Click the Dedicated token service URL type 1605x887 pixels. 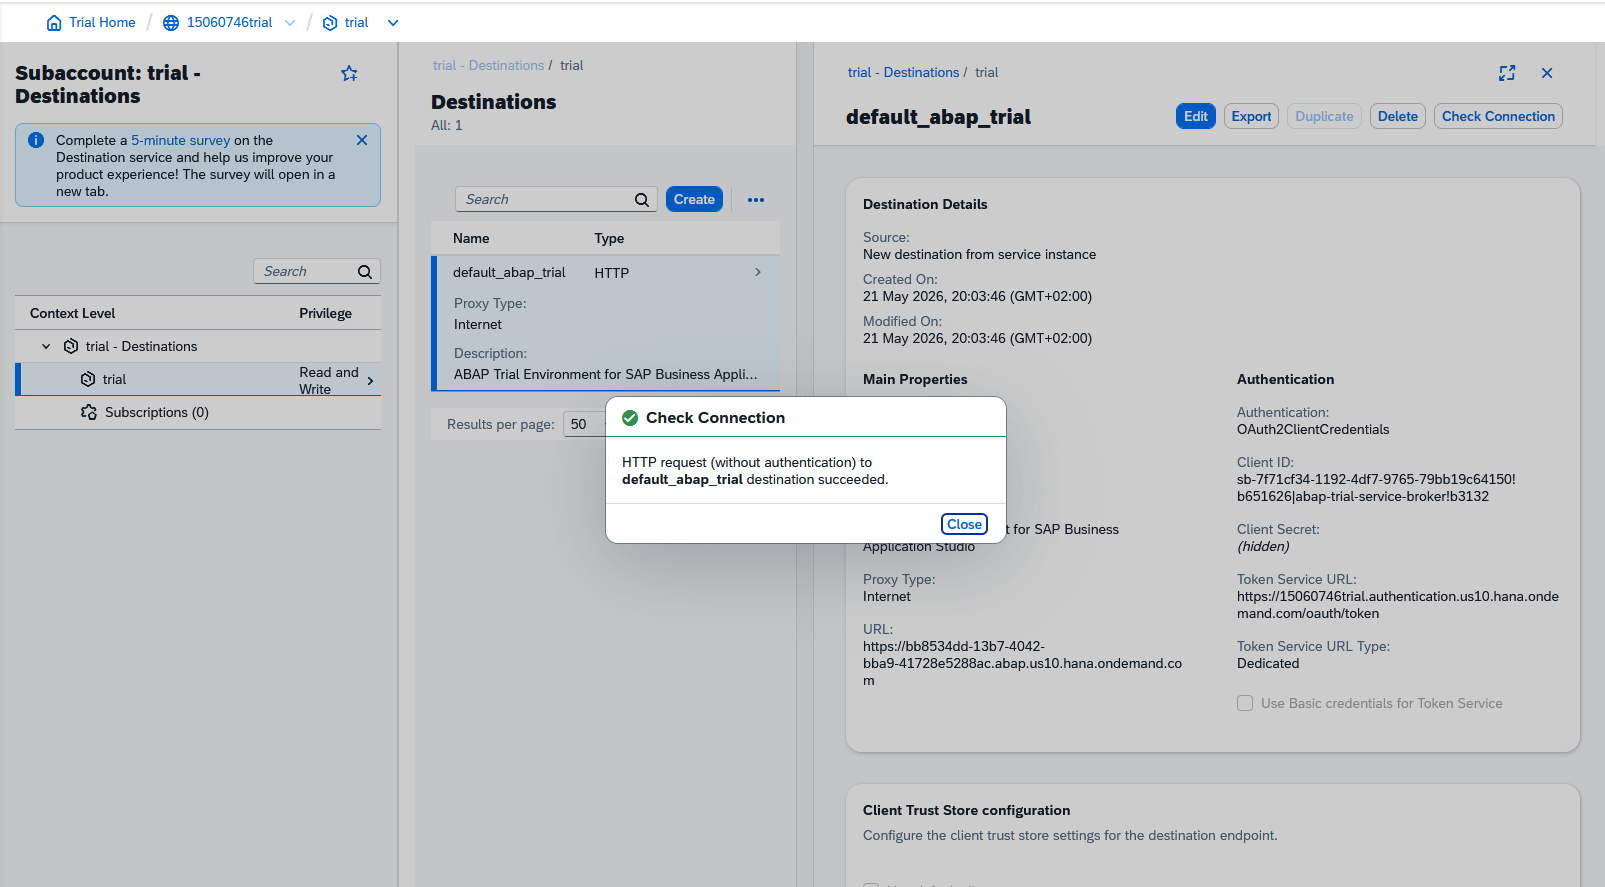[1268, 663]
